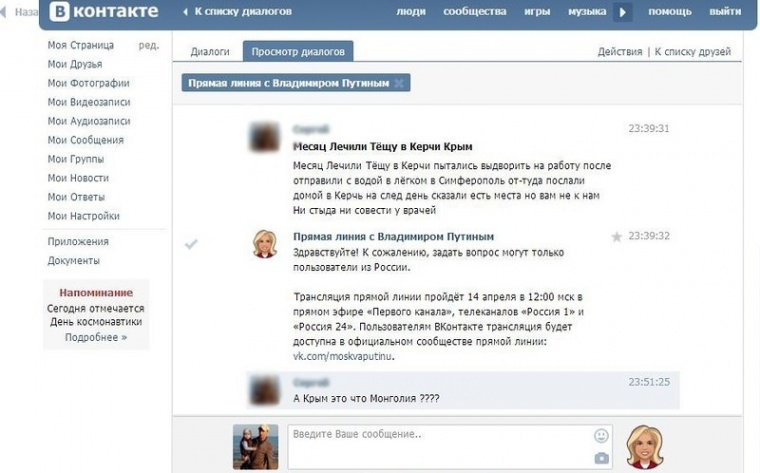Click the blonde avatar beside the Прямая линия message

coord(265,244)
